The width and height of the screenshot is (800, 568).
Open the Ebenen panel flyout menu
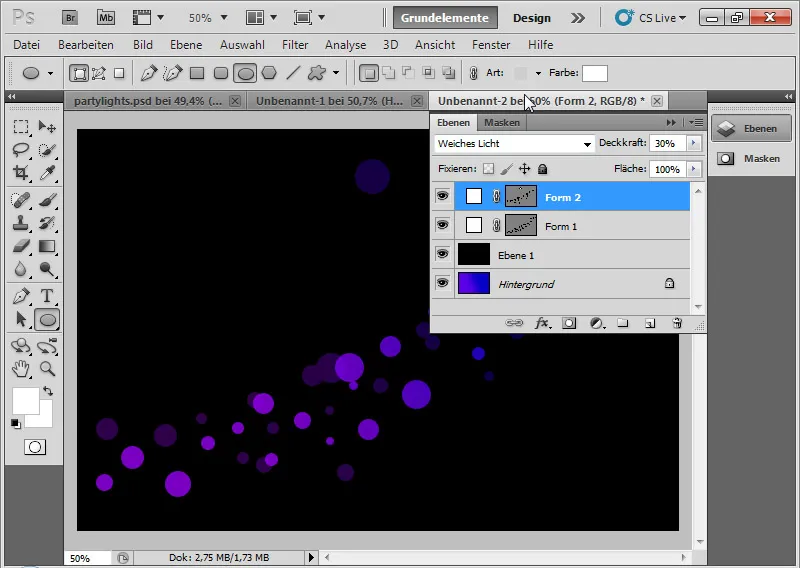pyautogui.click(x=696, y=122)
